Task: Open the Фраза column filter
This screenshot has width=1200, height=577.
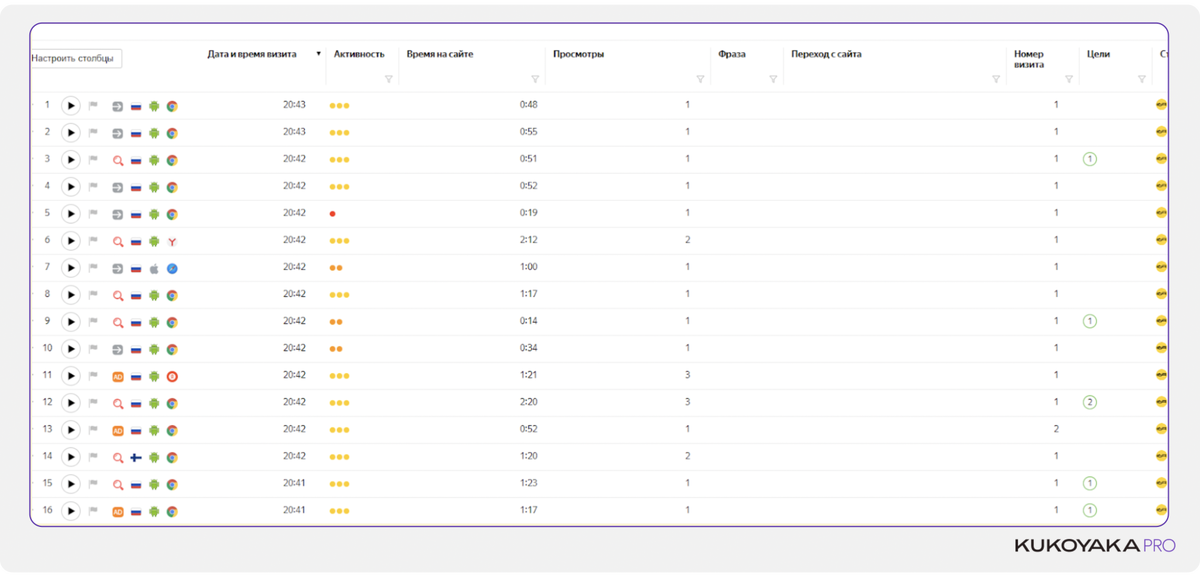Action: [x=773, y=79]
